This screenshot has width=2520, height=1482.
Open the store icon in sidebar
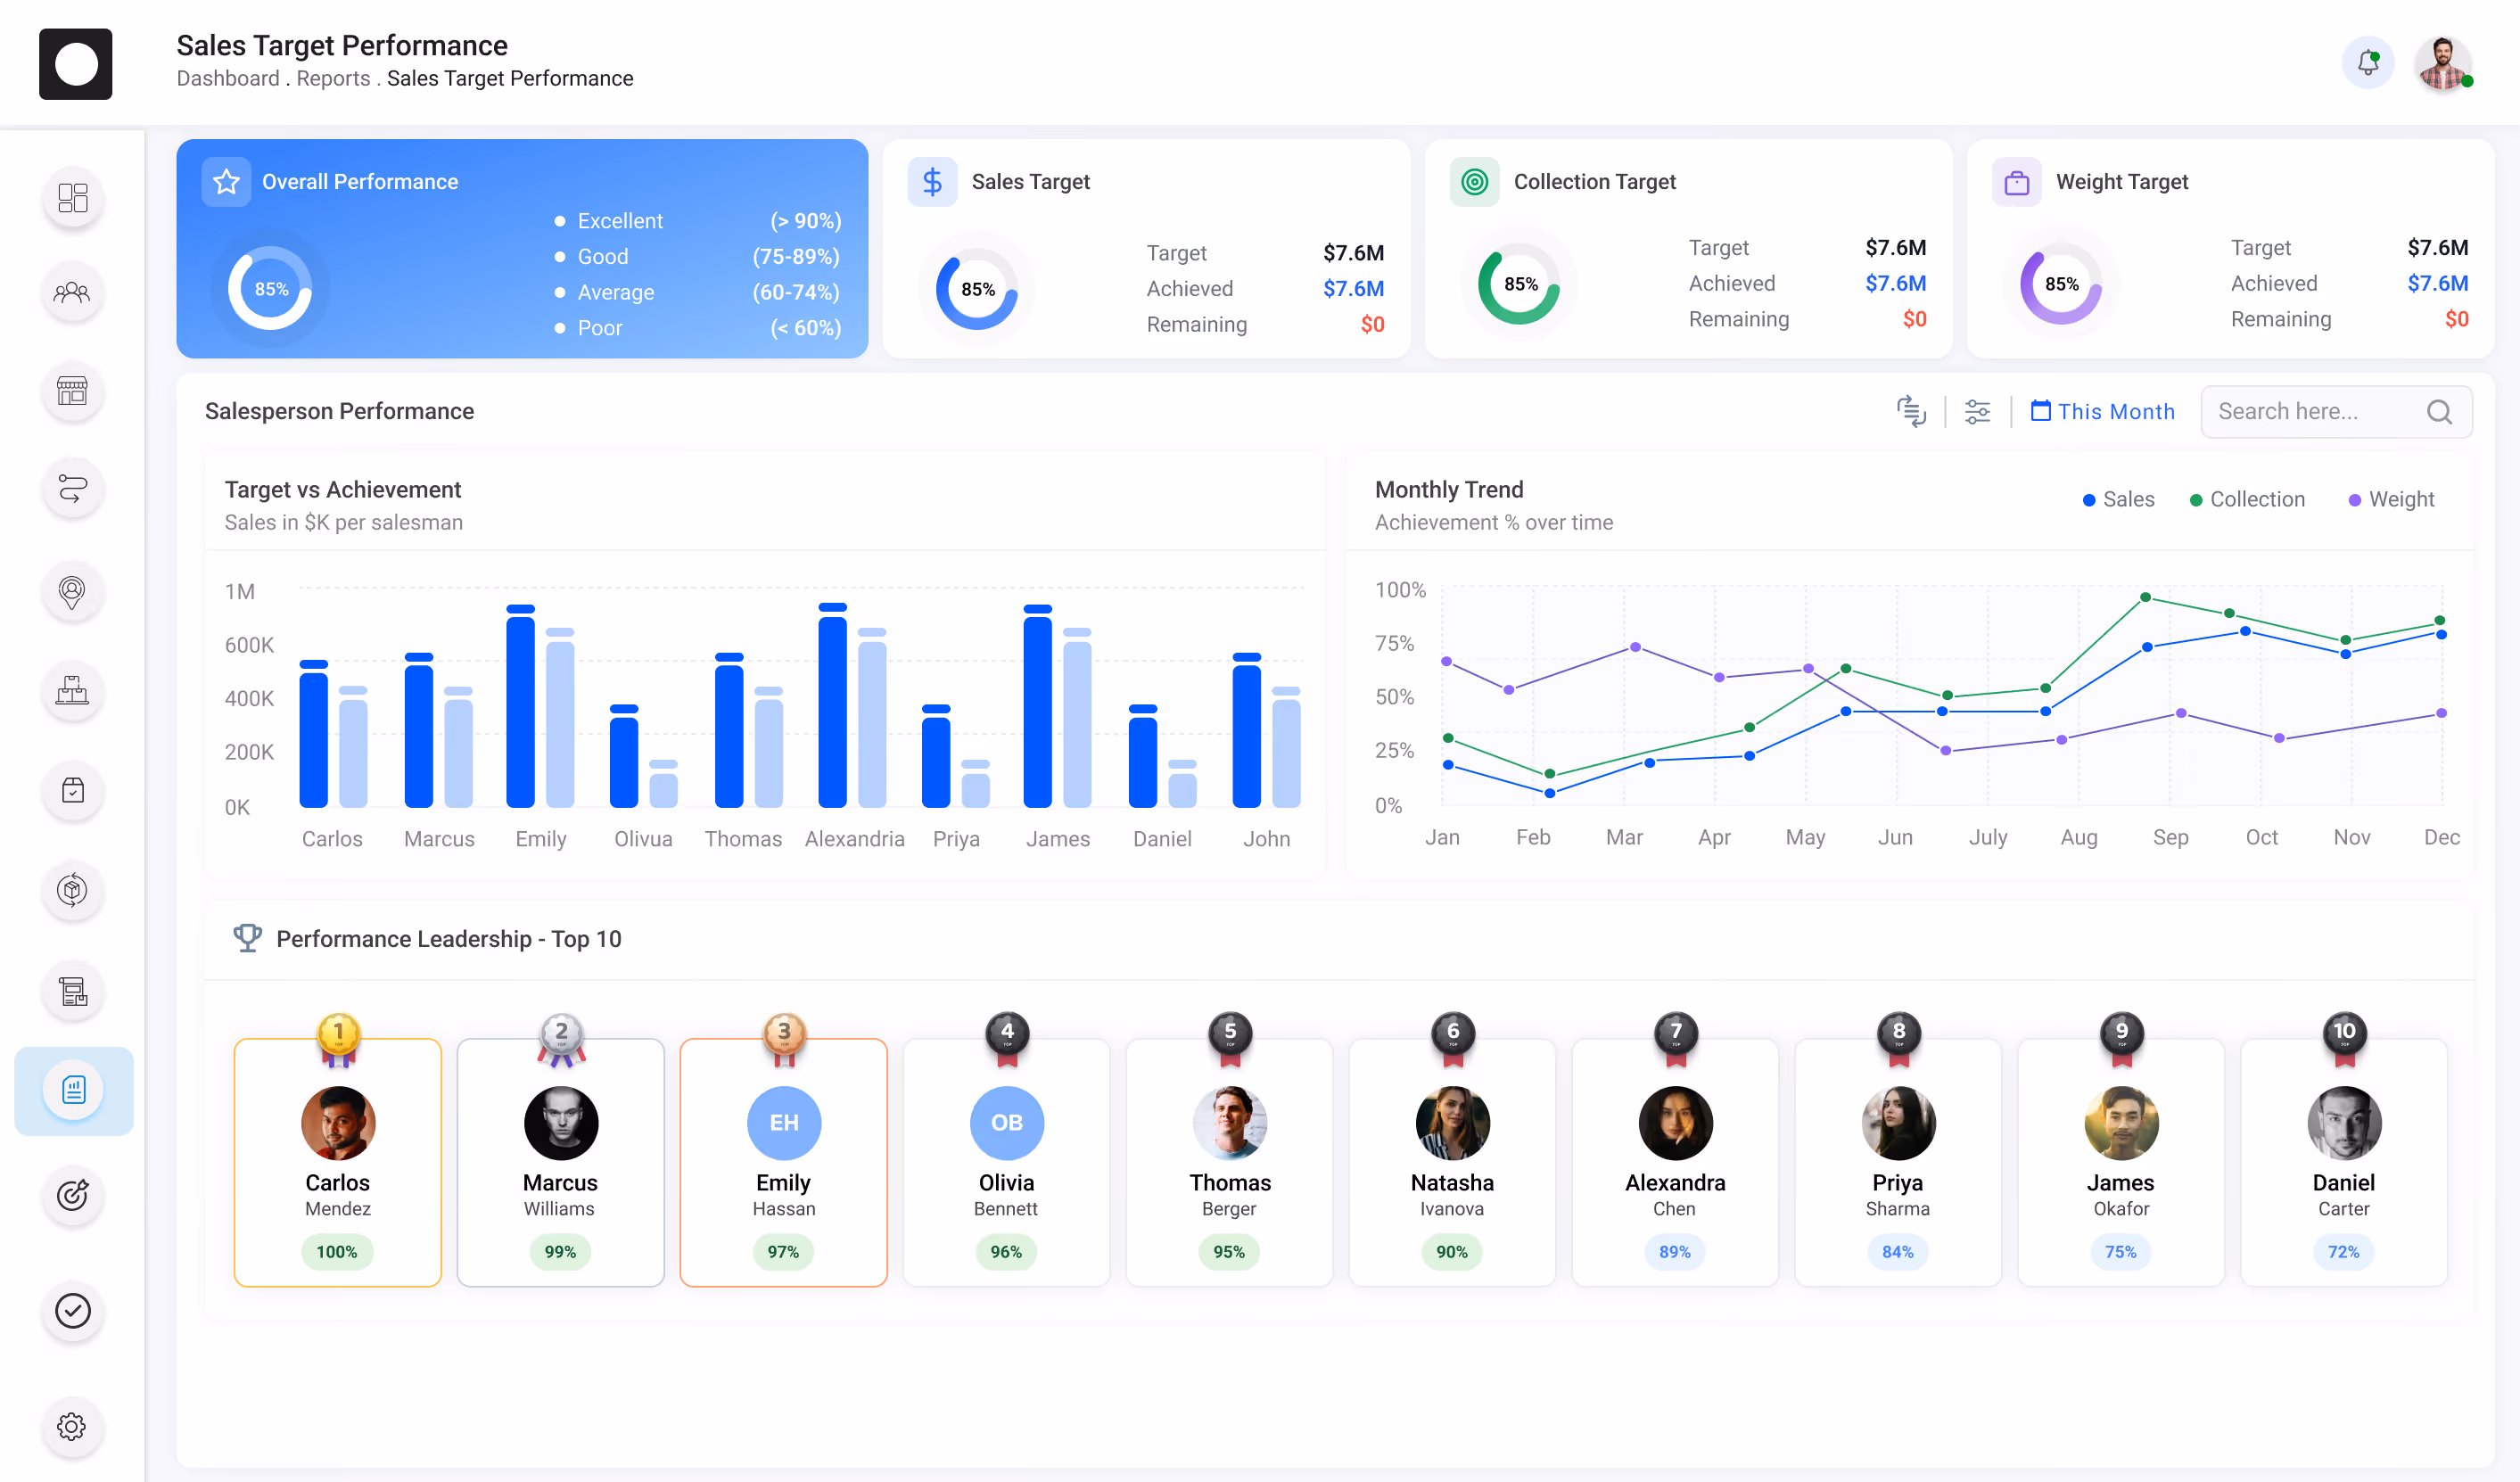pos(73,391)
